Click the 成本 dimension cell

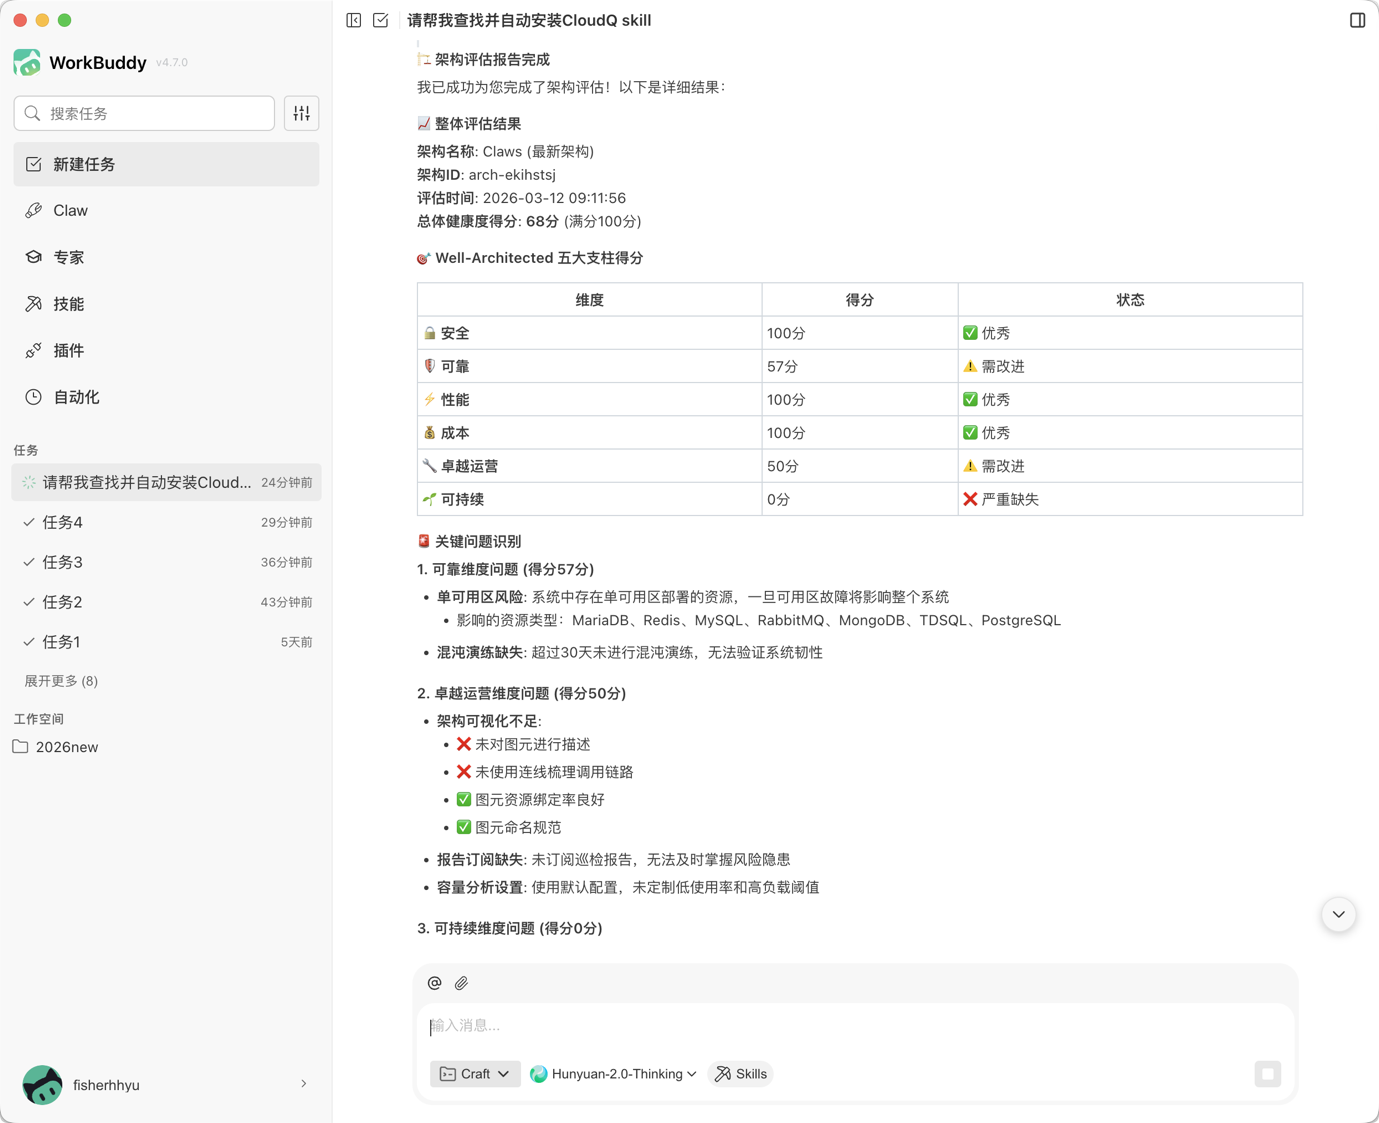click(590, 433)
